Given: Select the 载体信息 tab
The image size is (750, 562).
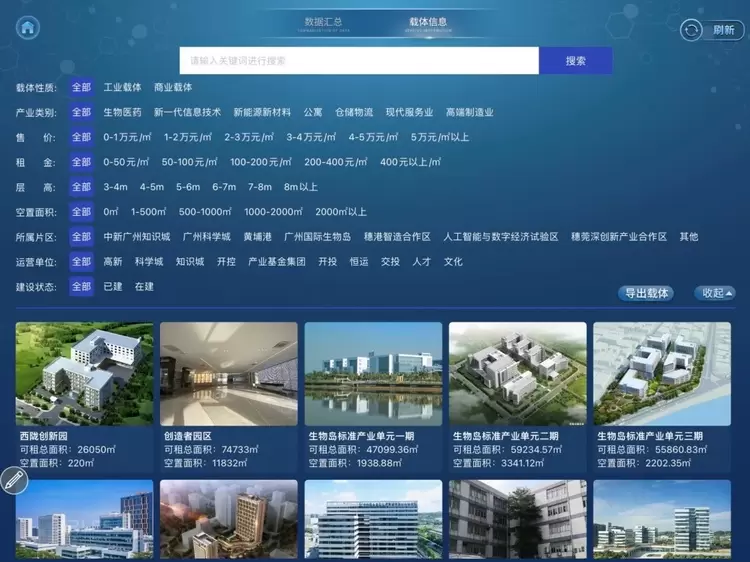Looking at the screenshot, I should 428,22.
